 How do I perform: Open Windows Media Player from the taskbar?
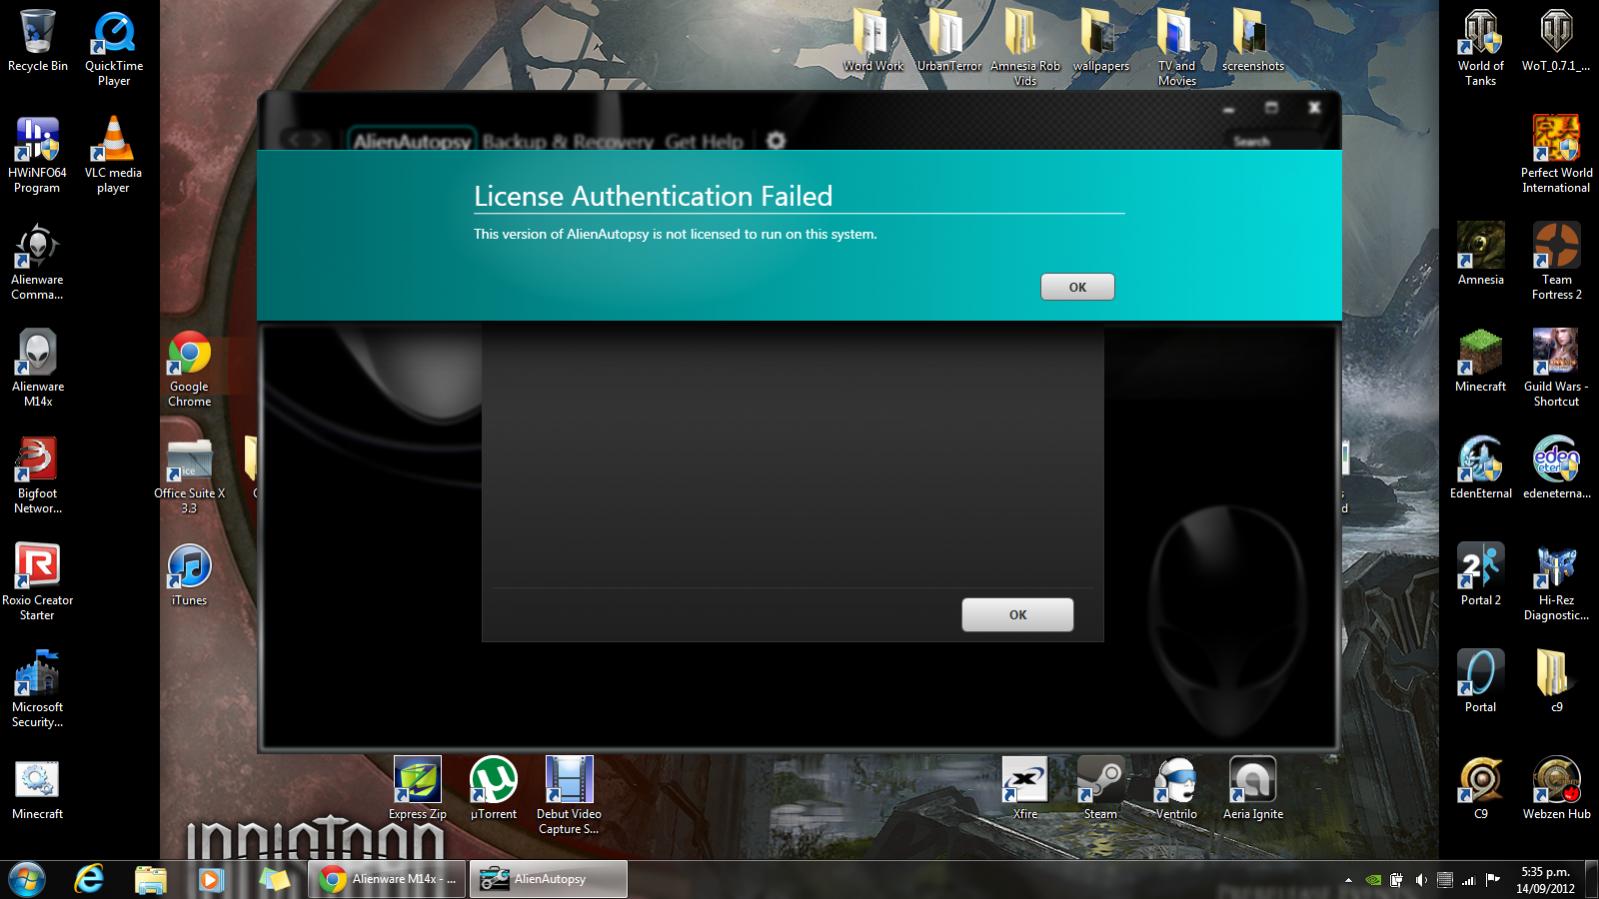click(211, 879)
